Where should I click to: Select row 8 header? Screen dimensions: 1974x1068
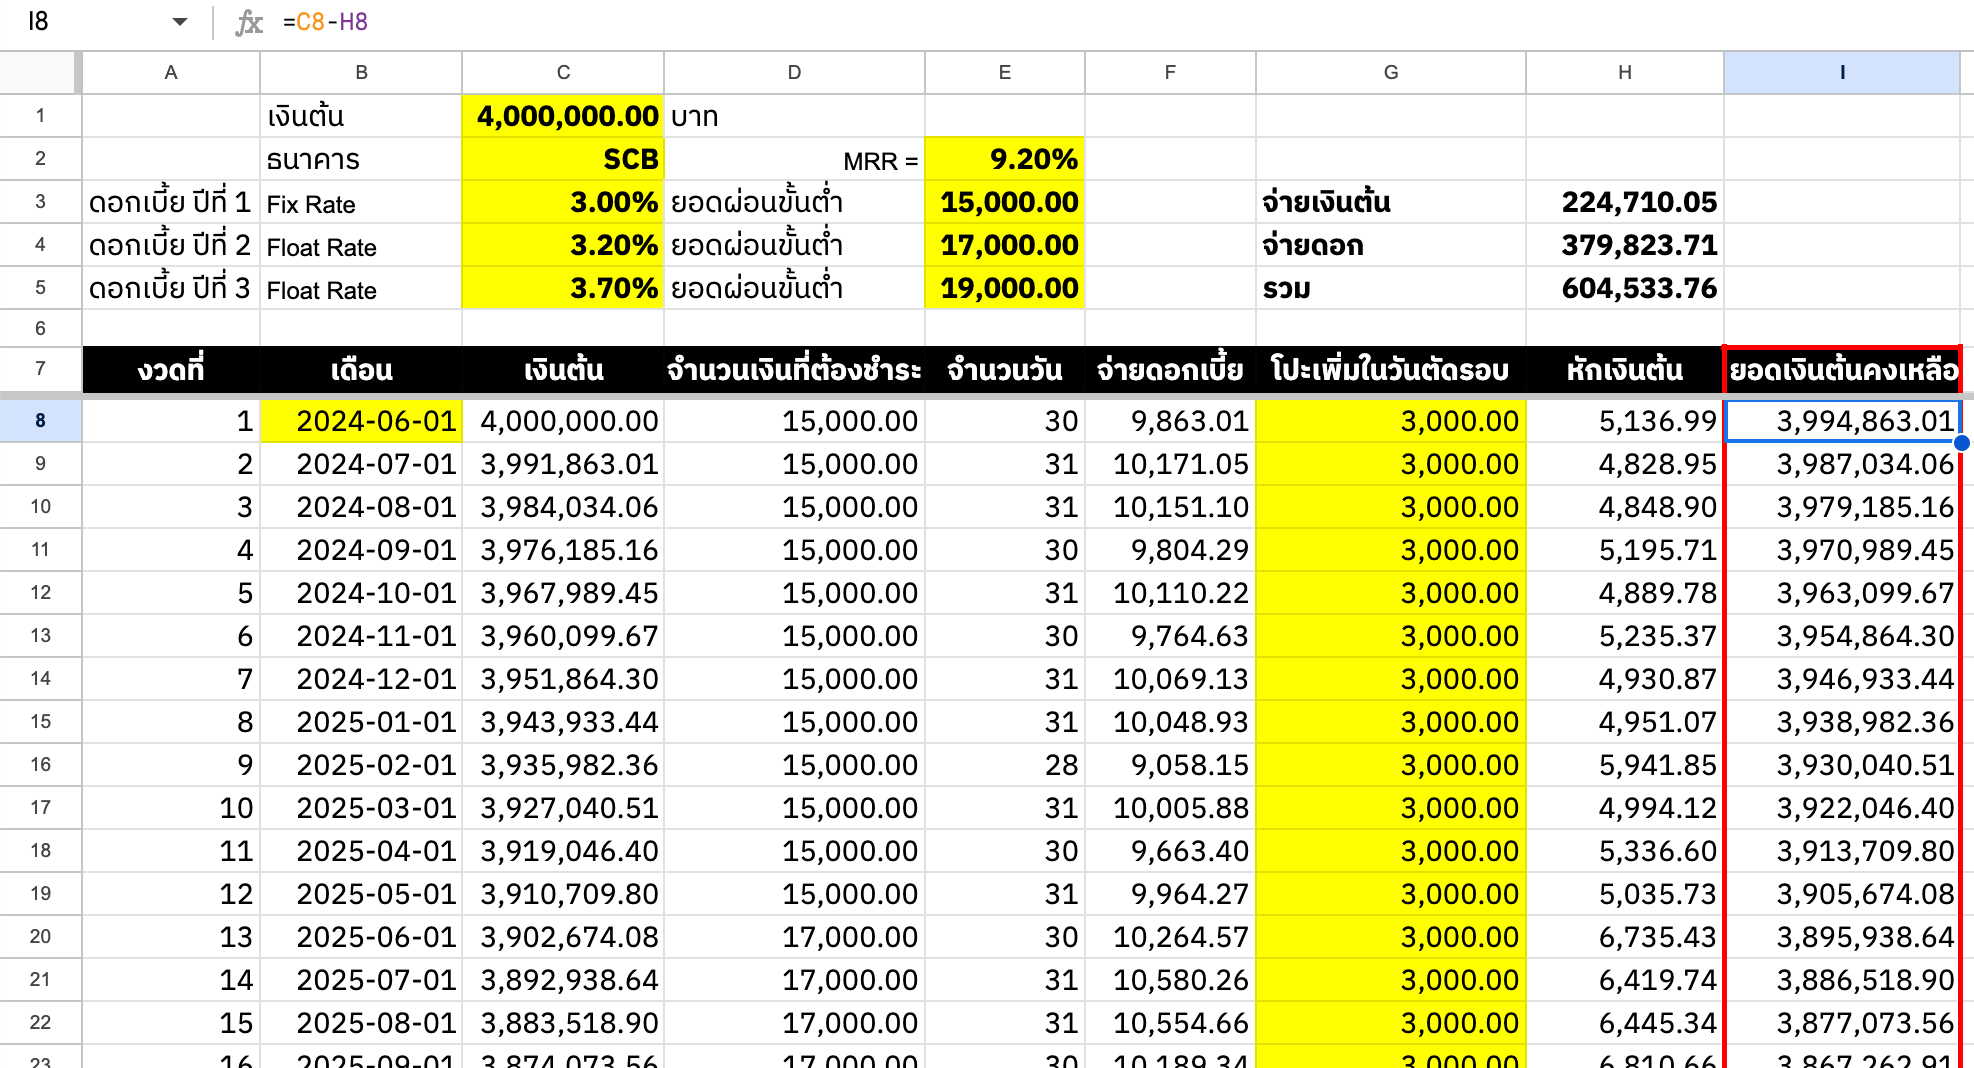point(40,421)
